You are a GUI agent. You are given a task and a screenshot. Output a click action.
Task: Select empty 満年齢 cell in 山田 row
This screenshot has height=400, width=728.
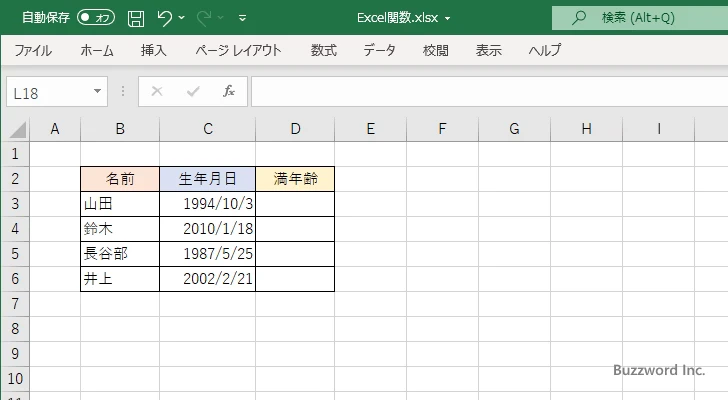295,204
